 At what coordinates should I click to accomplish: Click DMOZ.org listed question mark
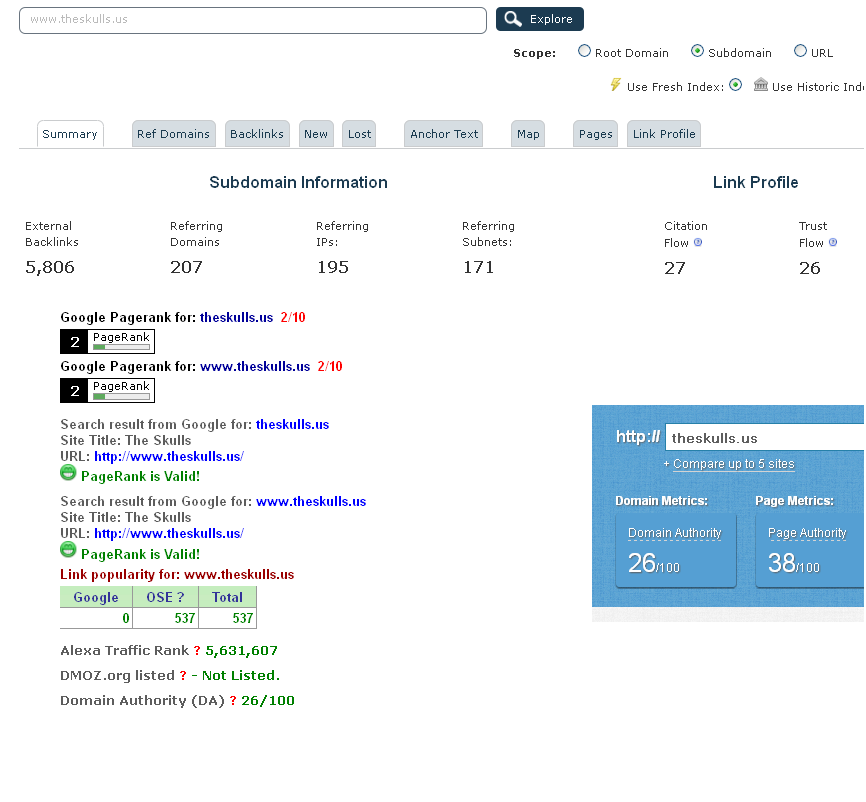[x=183, y=676]
